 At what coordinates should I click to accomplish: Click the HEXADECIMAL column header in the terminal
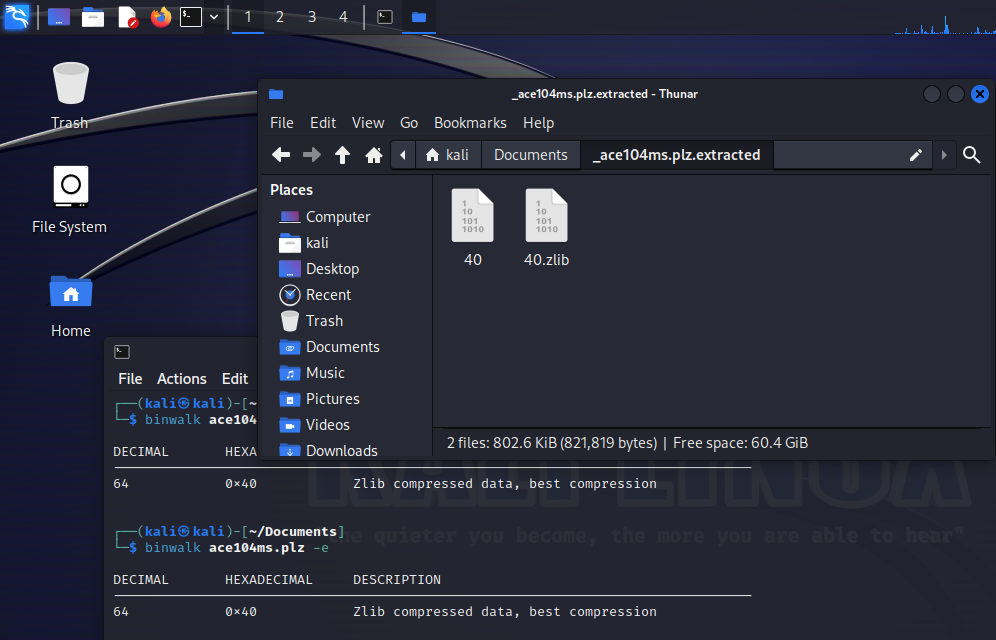point(269,580)
